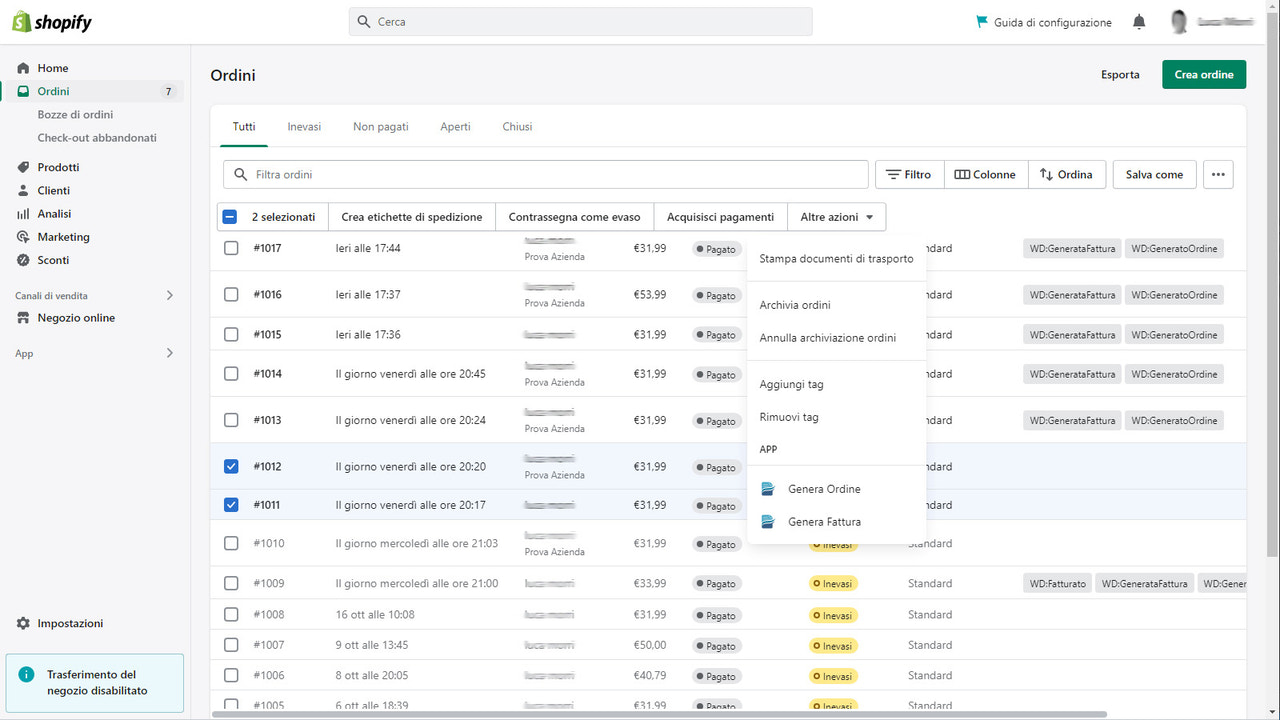
Task: Check the box for order #1016
Action: (x=231, y=295)
